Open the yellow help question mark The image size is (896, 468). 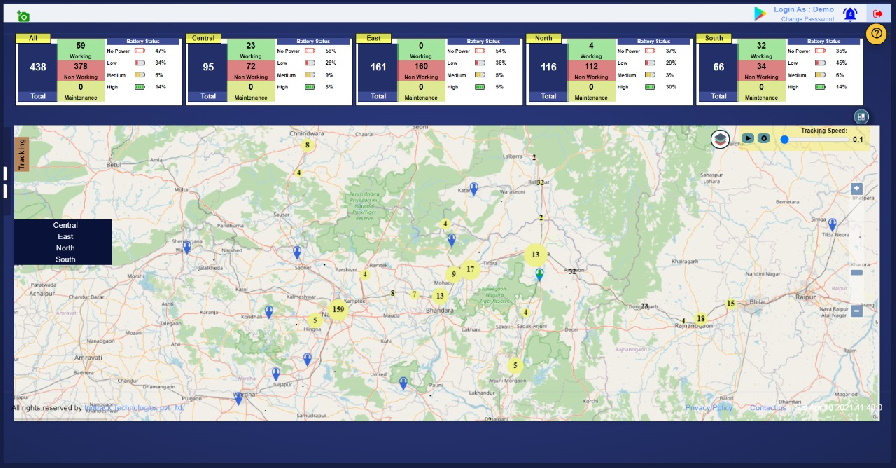(877, 34)
